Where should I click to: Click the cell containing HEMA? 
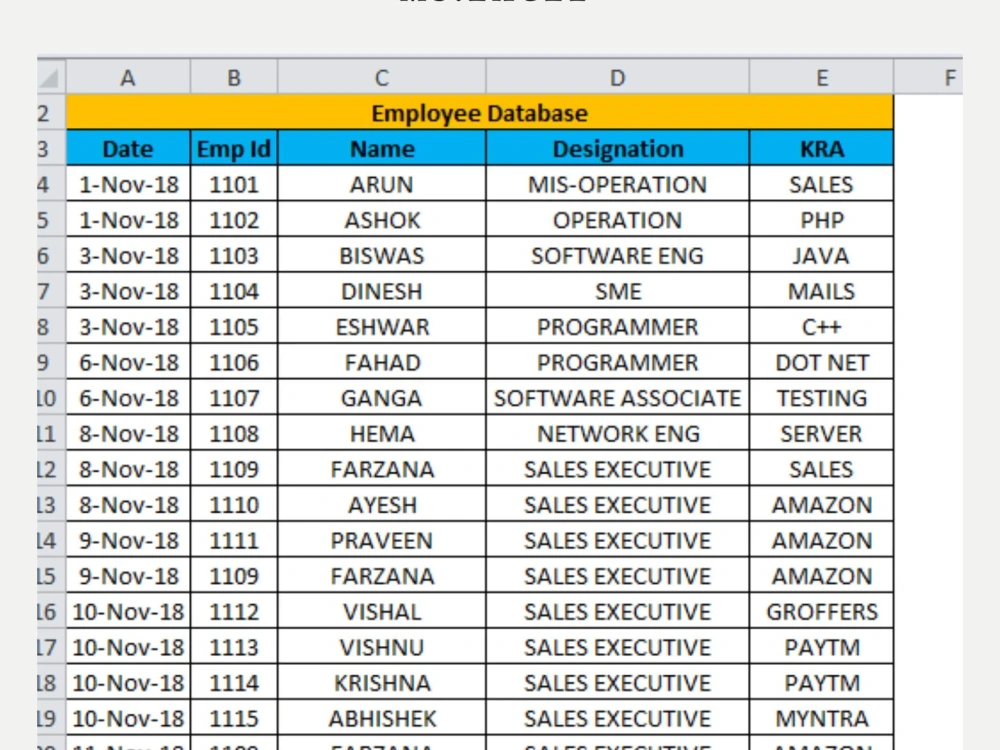tap(382, 434)
